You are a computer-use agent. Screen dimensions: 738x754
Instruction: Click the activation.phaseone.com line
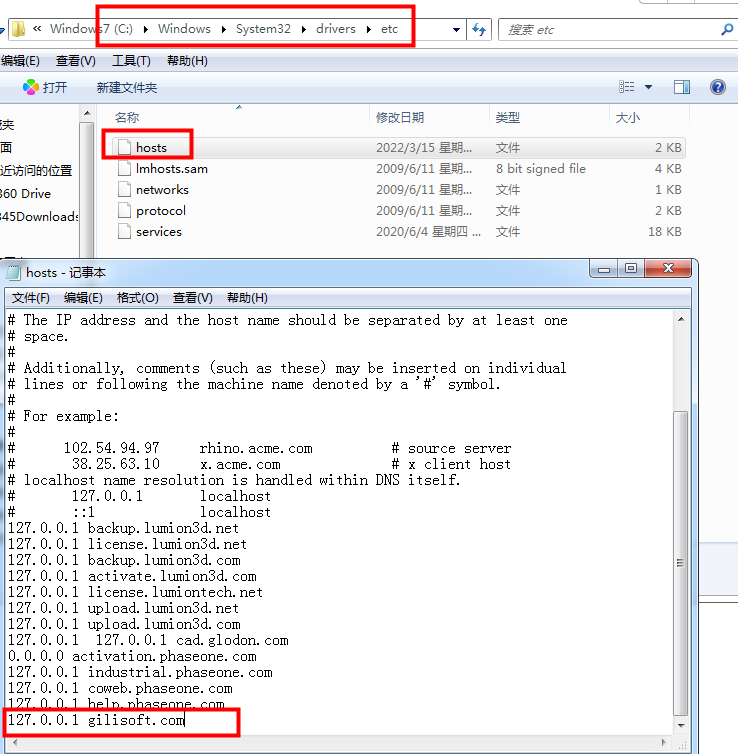point(132,656)
